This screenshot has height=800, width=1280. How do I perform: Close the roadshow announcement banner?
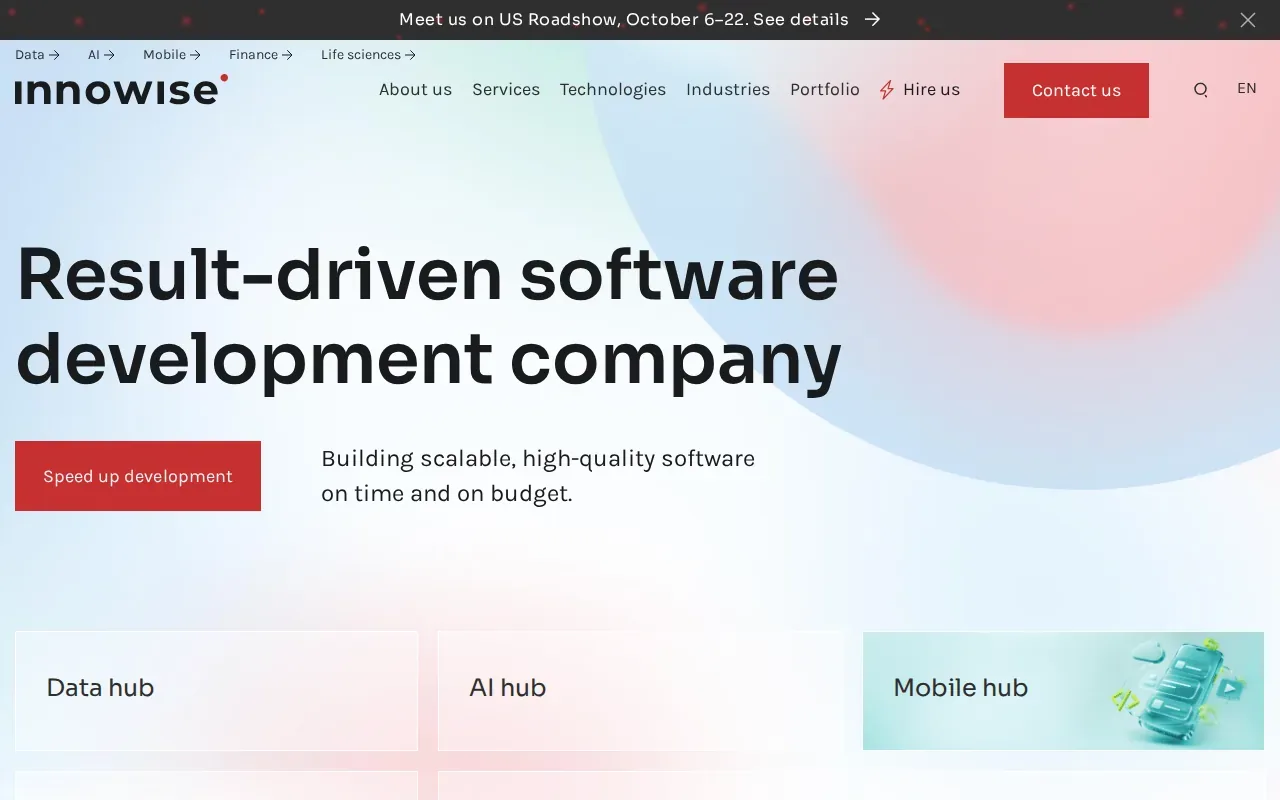[1248, 20]
